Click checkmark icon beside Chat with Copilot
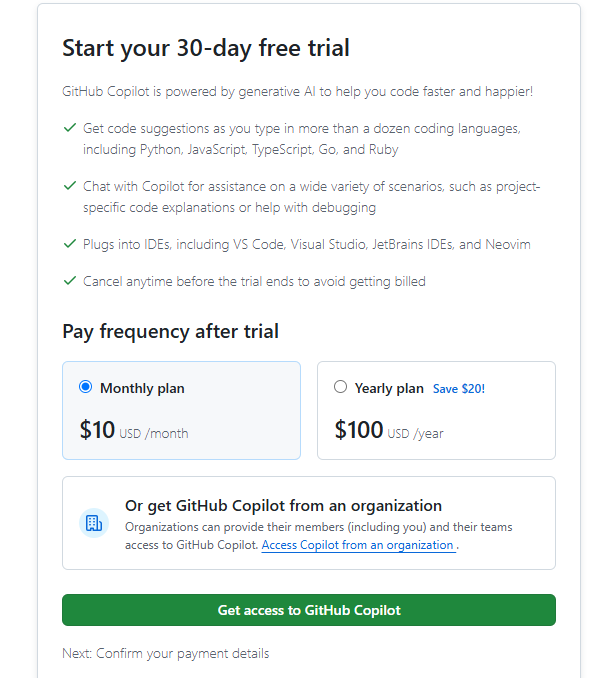 pyautogui.click(x=70, y=187)
